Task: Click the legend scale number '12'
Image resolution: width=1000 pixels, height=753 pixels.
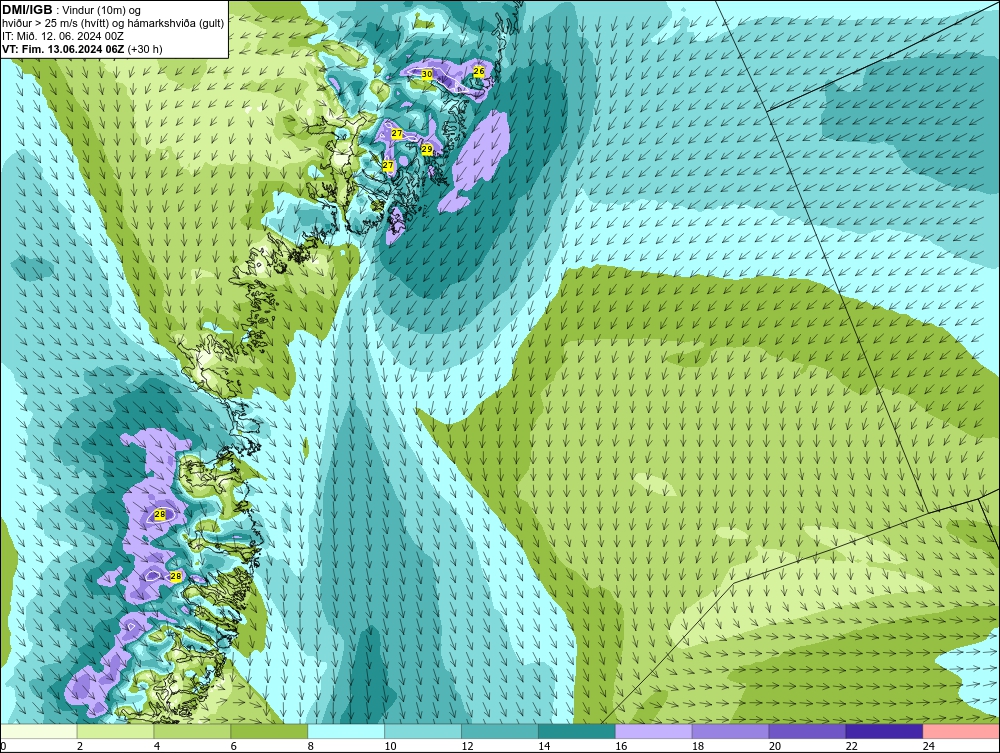Action: (x=467, y=746)
